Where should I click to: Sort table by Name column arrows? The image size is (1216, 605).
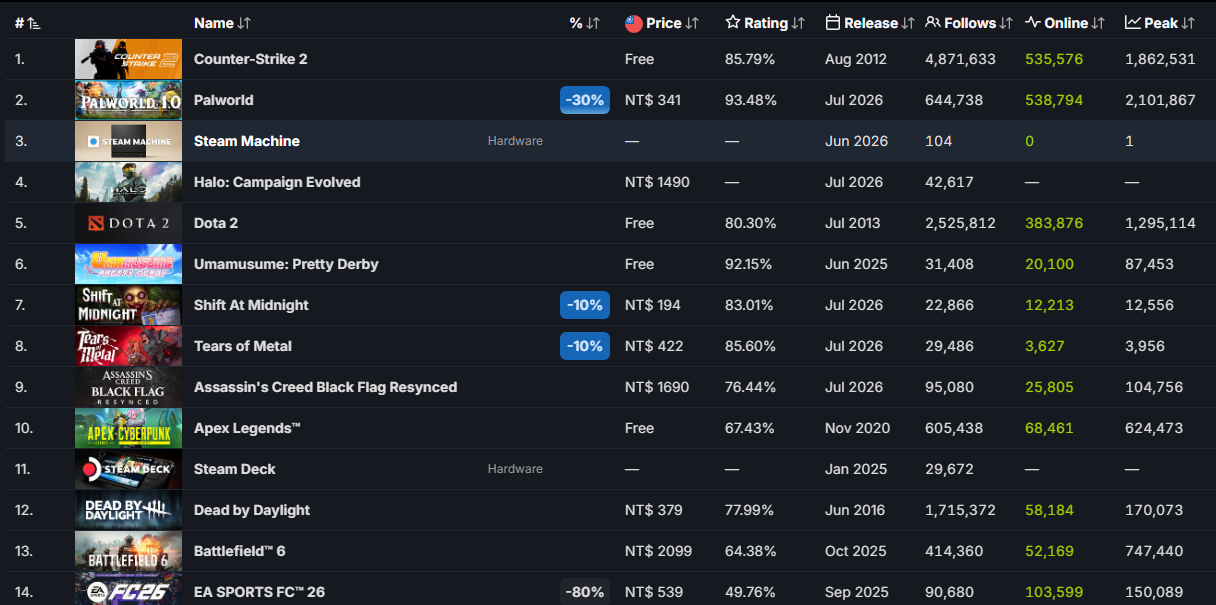point(245,23)
